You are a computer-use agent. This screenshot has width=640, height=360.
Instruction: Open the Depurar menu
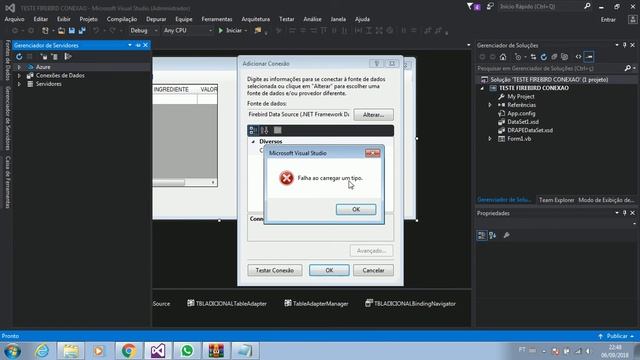156,19
